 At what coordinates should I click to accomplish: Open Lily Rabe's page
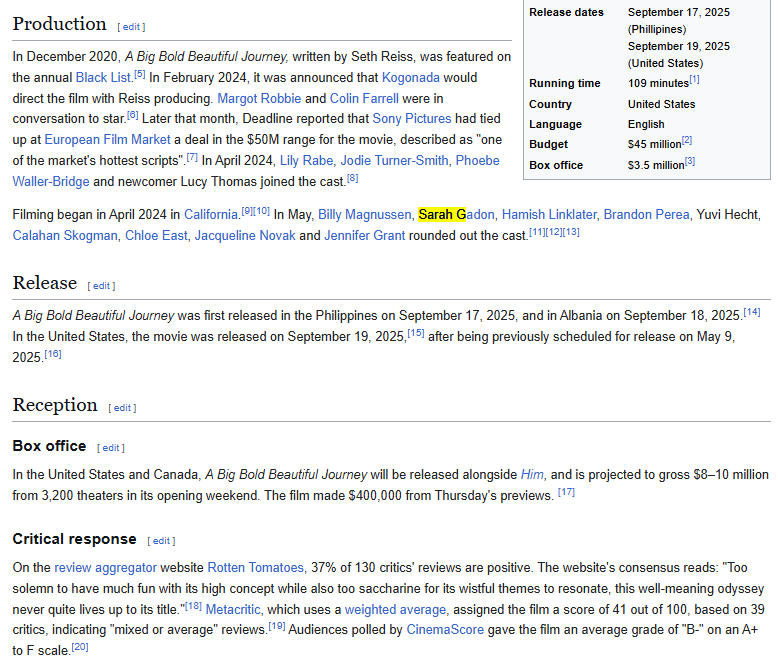click(306, 161)
